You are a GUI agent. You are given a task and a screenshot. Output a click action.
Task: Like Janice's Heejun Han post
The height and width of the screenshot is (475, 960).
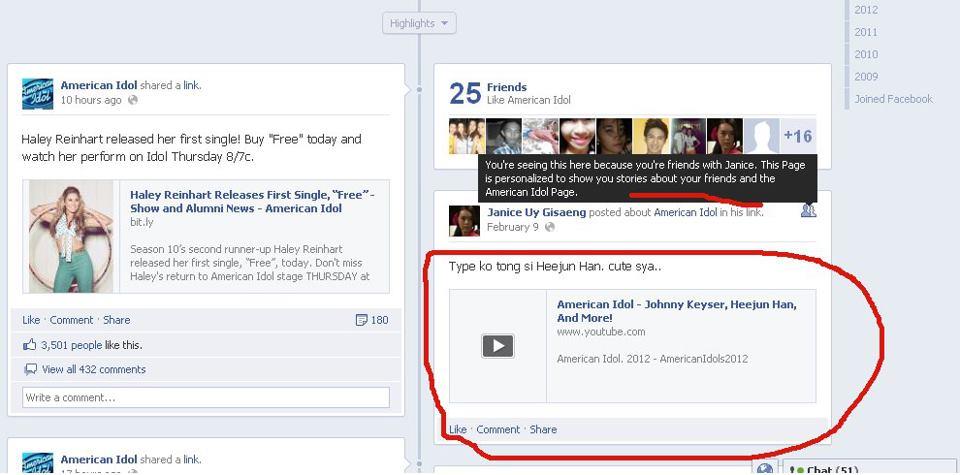(458, 429)
